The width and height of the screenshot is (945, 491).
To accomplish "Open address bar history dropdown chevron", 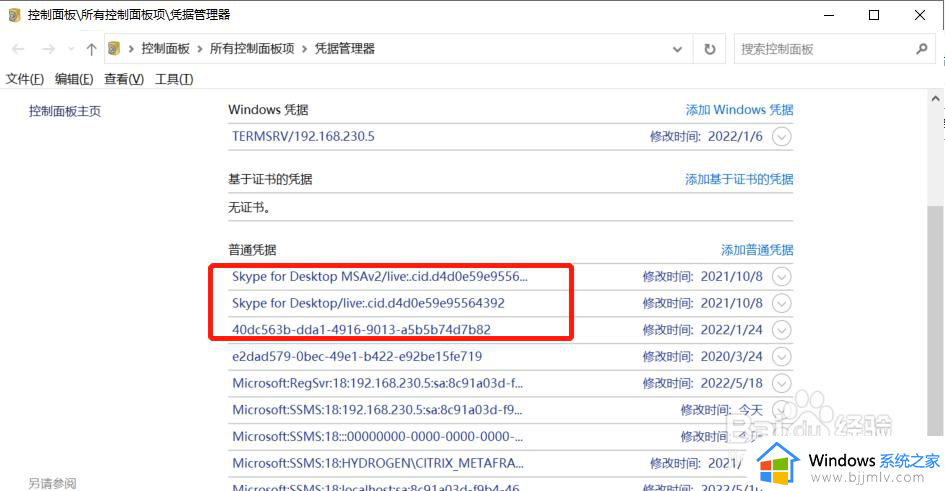I will click(677, 49).
